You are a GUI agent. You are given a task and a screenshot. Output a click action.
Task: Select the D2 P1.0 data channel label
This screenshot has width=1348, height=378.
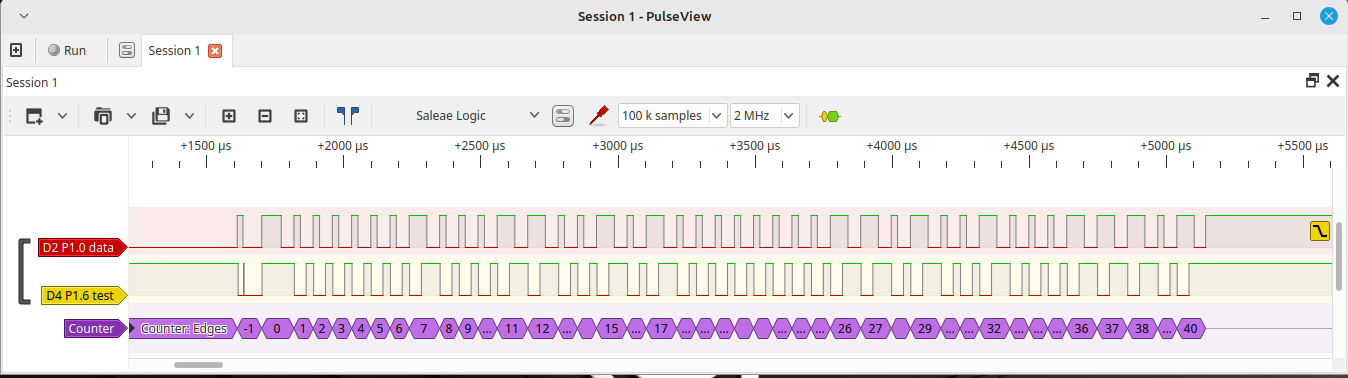click(x=82, y=247)
